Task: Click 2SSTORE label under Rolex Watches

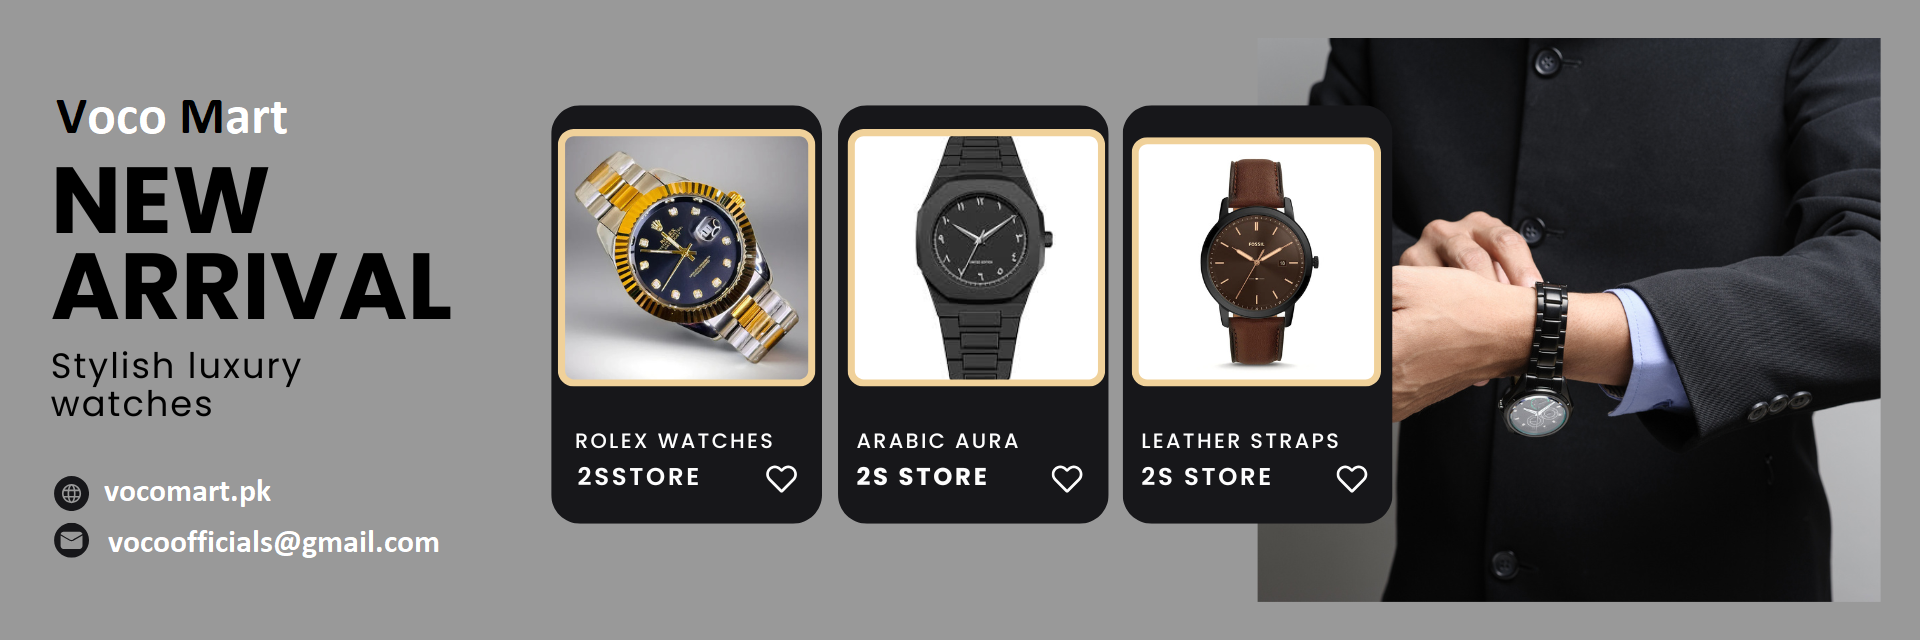Action: 639,477
